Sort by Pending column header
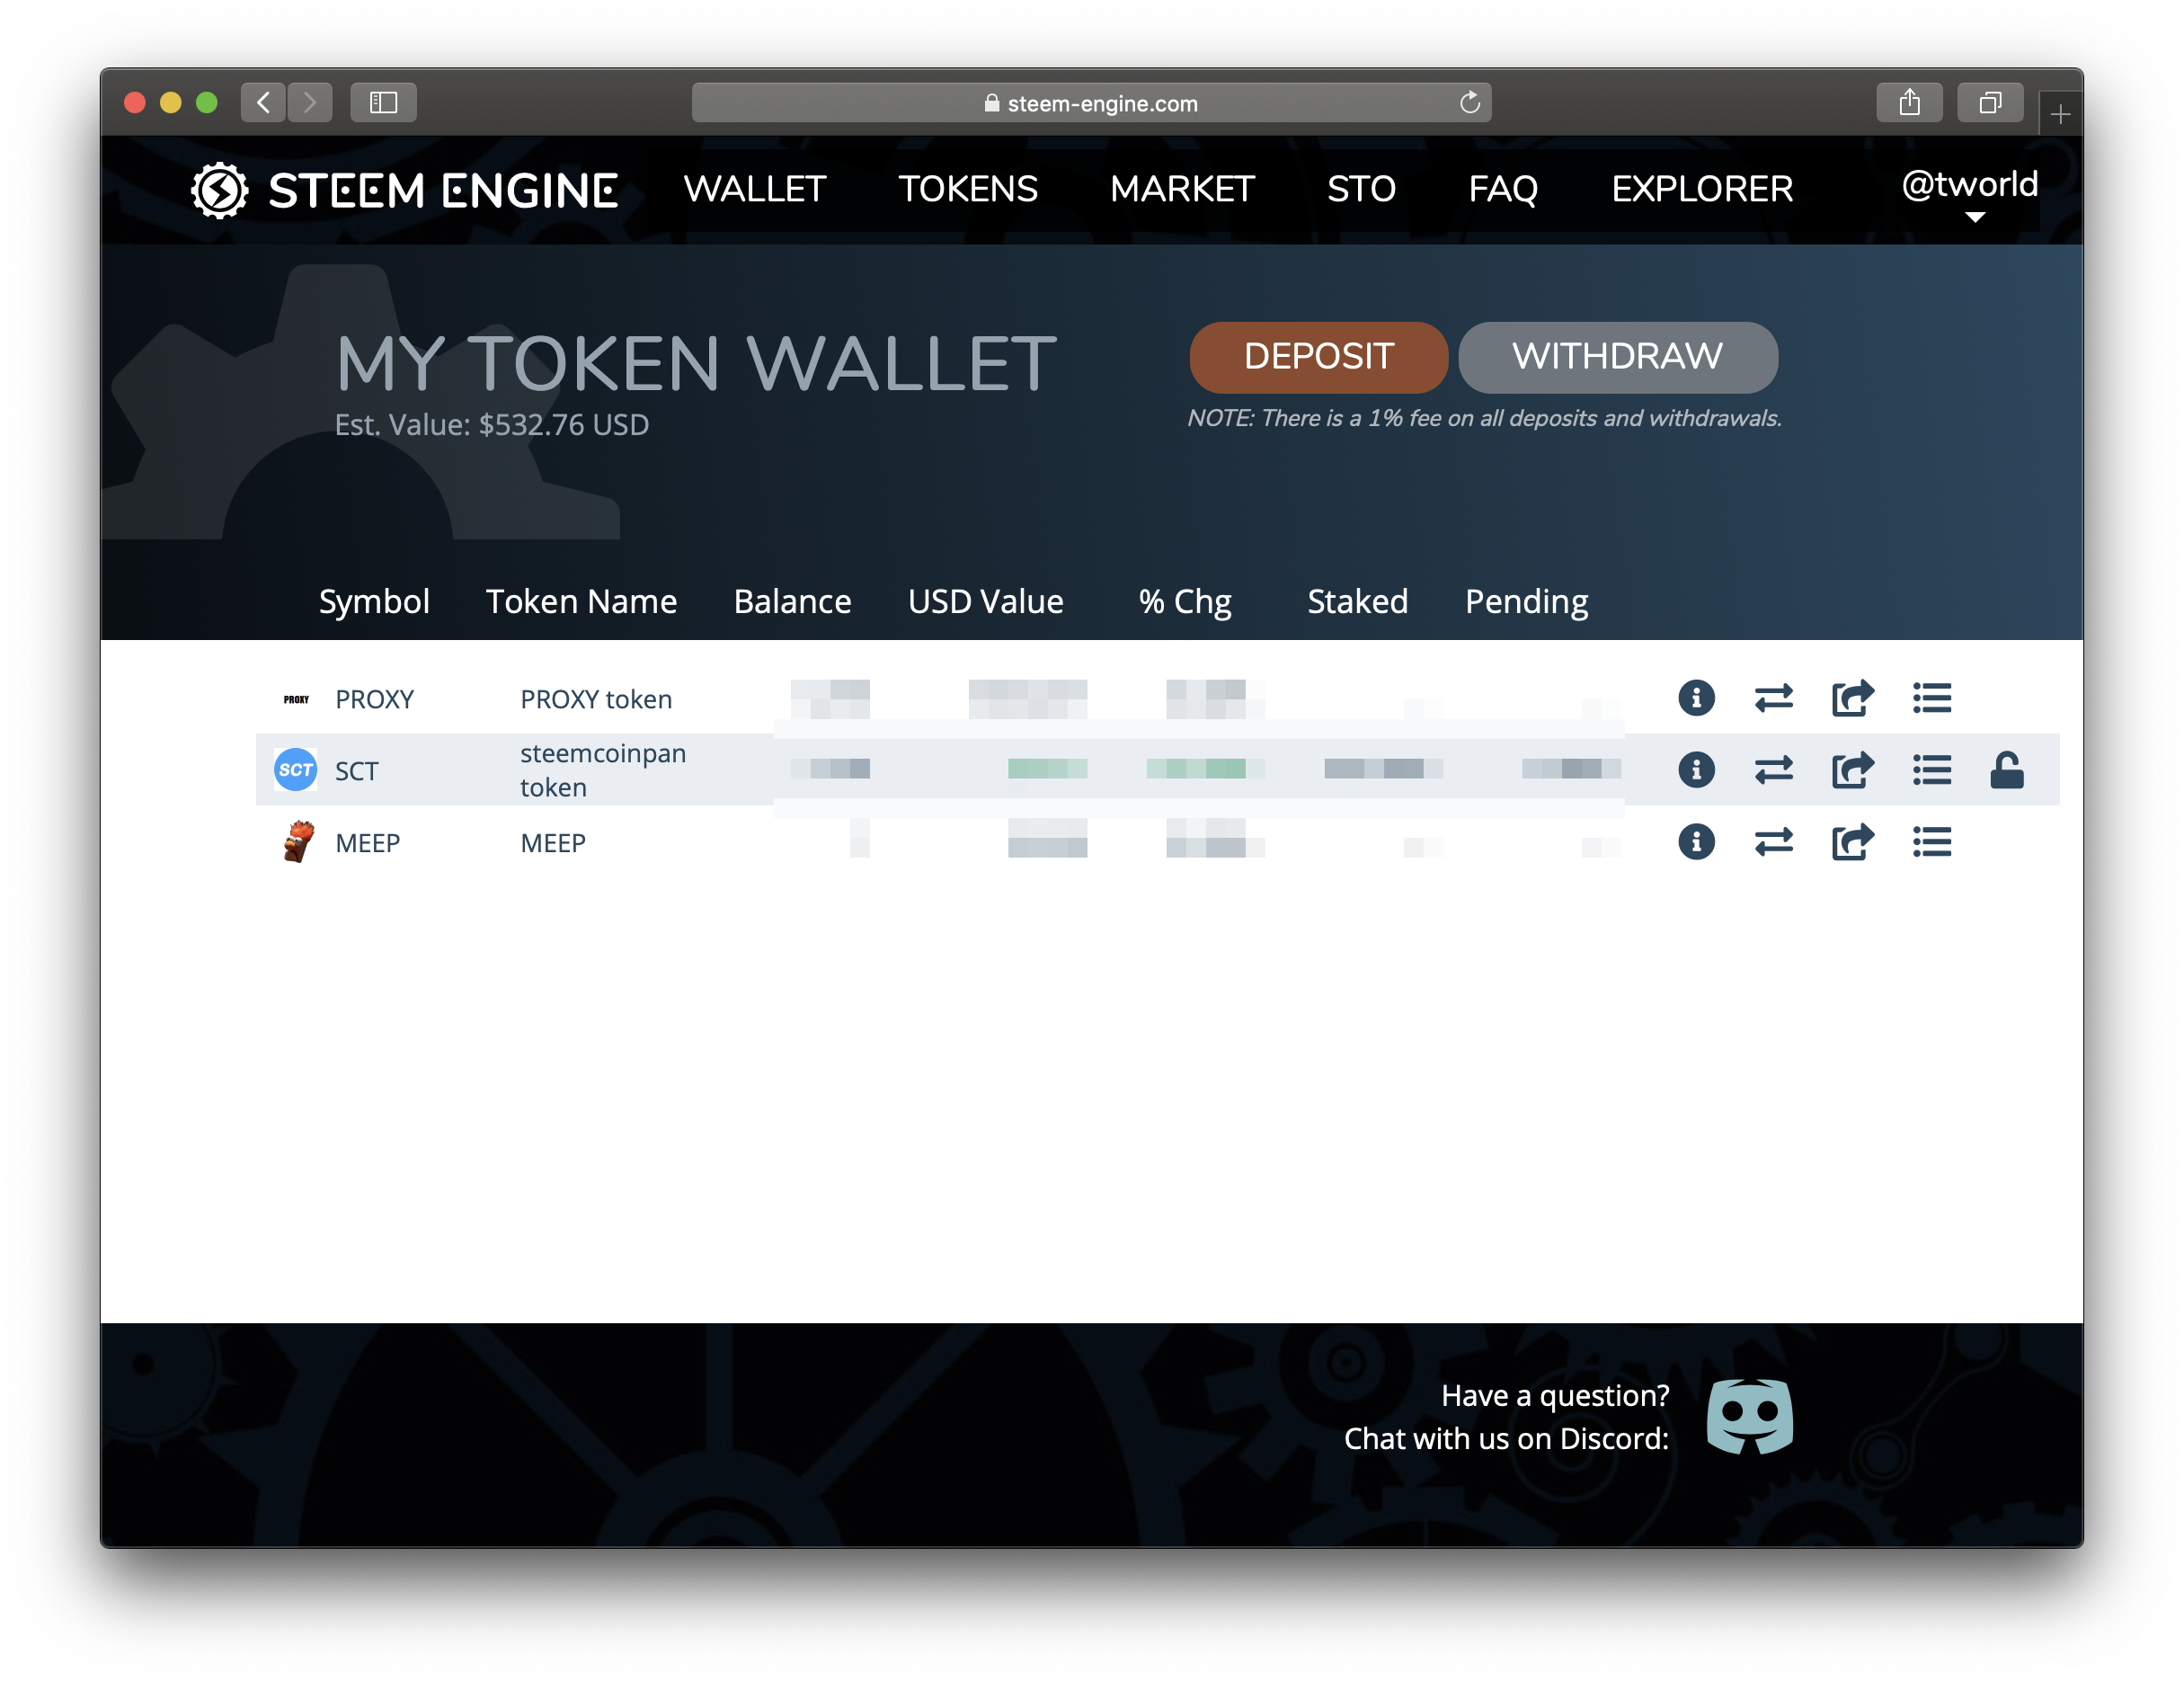The height and width of the screenshot is (1681, 2184). coord(1526,601)
